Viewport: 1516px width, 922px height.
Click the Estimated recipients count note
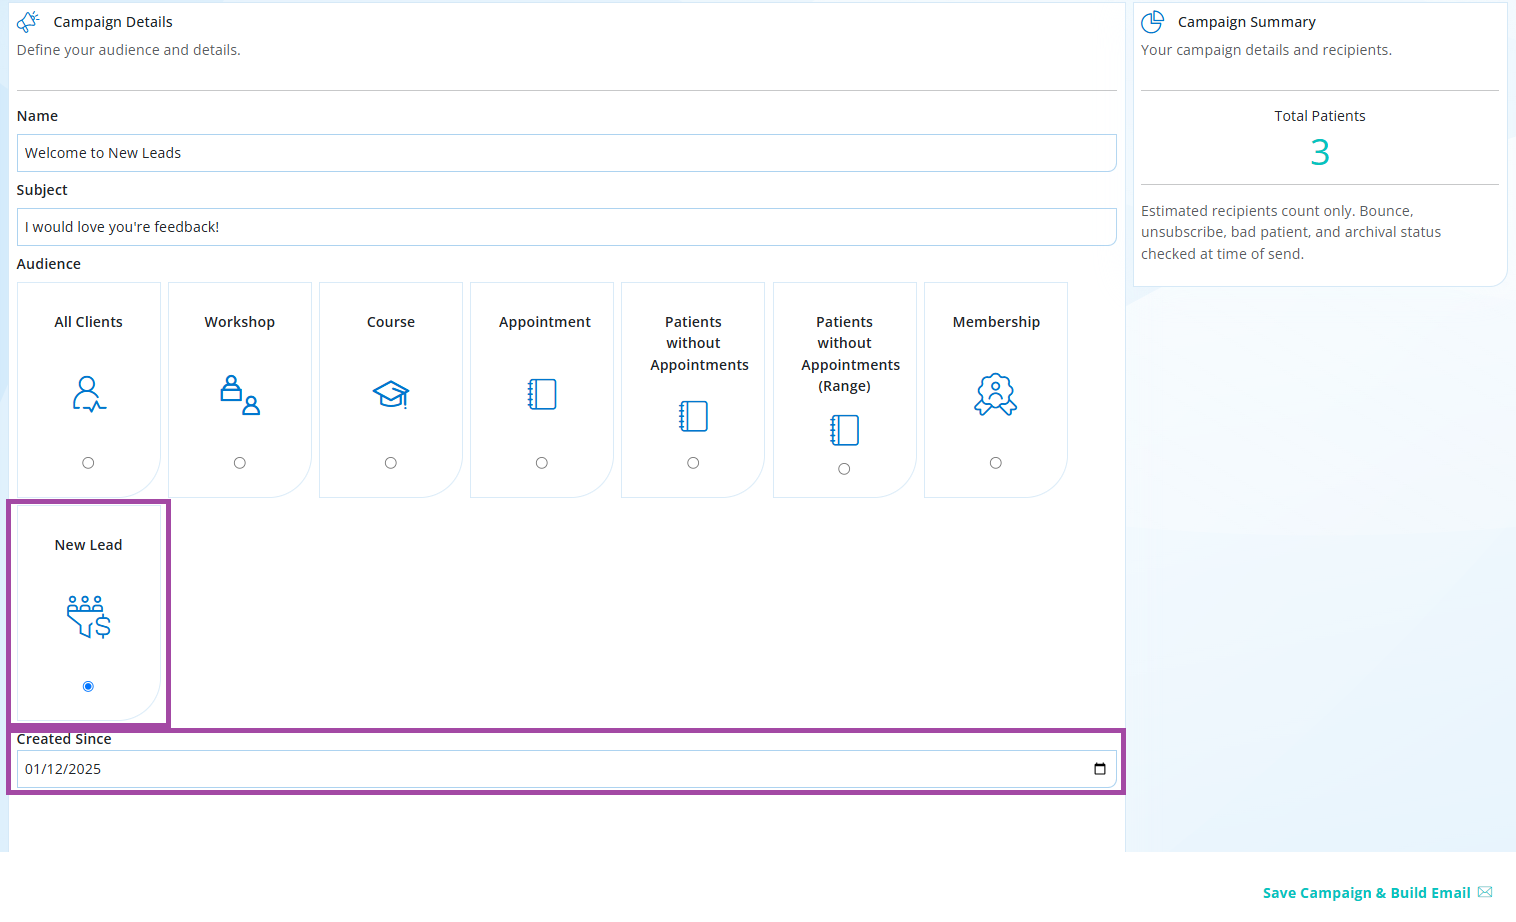point(1291,232)
